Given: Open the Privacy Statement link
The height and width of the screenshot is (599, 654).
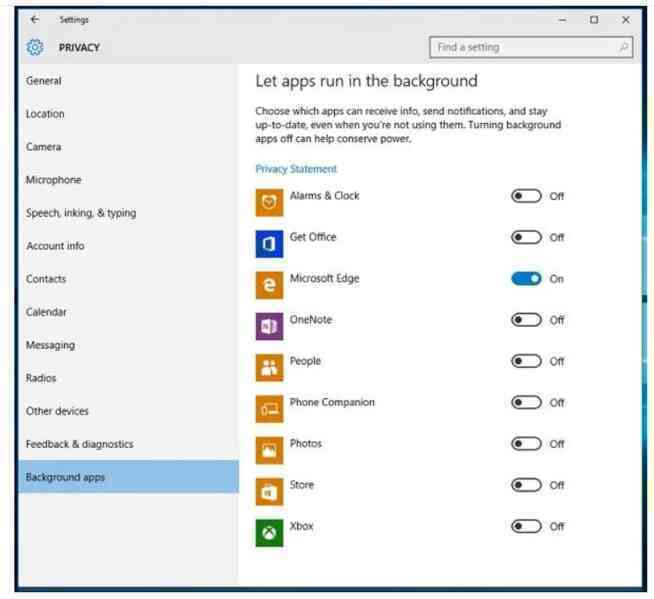Looking at the screenshot, I should [296, 169].
